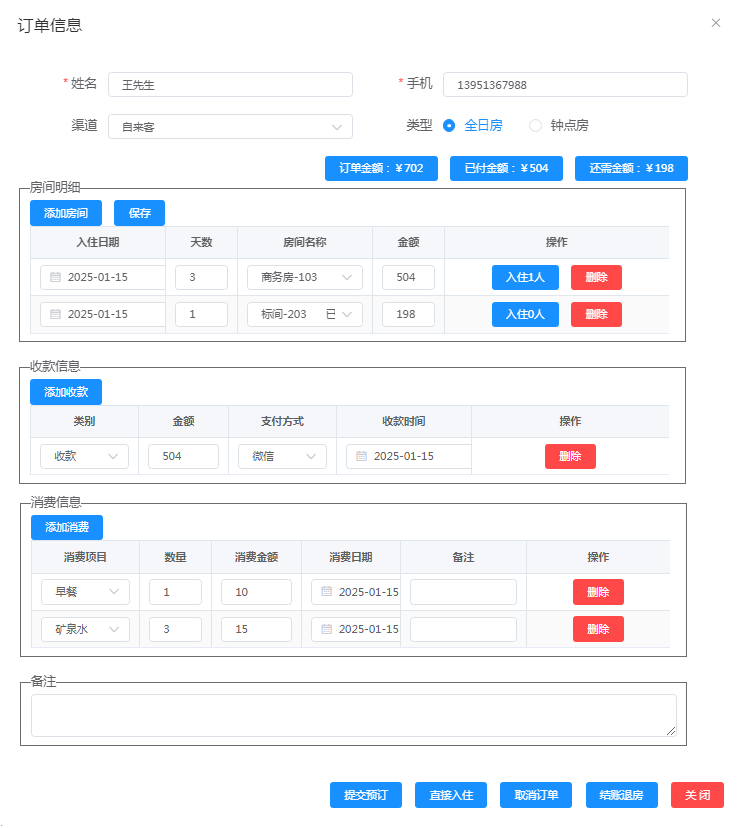Expand the 早餐 consumption item dropdown

coord(85,592)
